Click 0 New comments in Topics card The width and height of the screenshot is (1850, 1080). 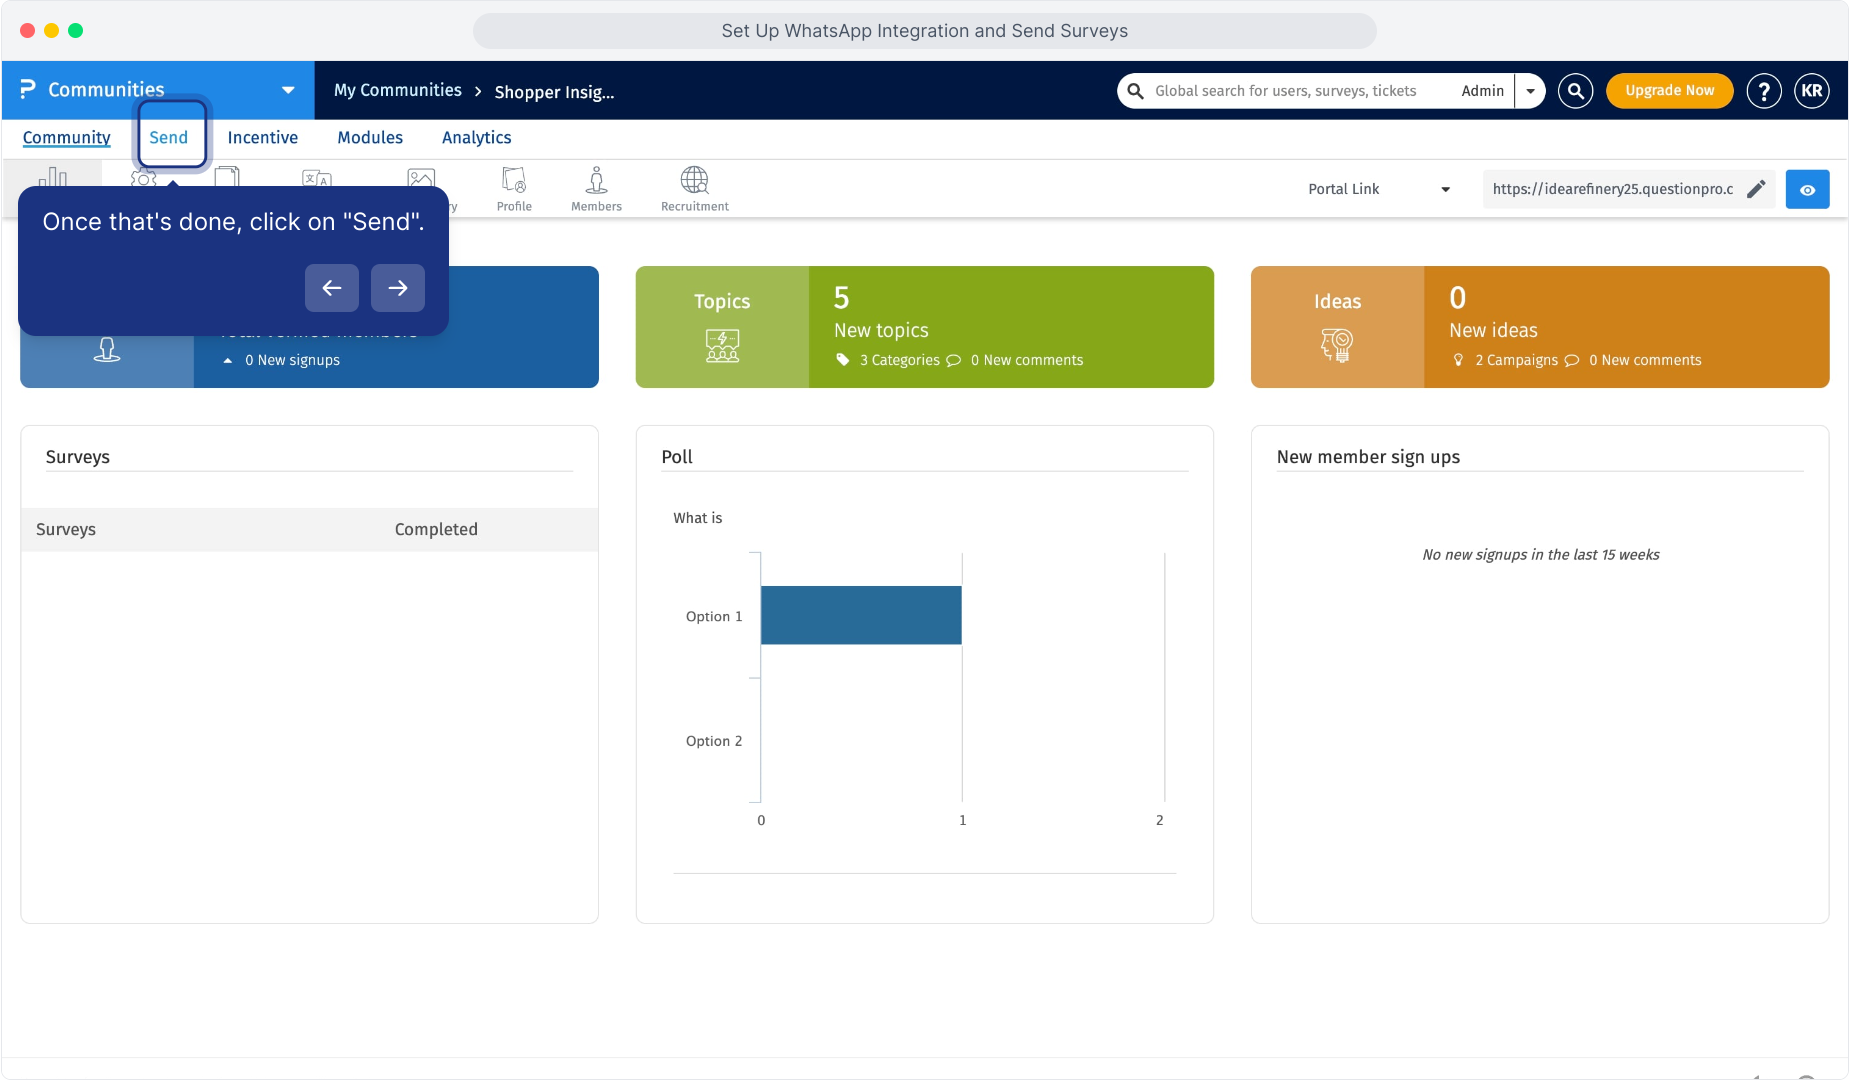1027,360
